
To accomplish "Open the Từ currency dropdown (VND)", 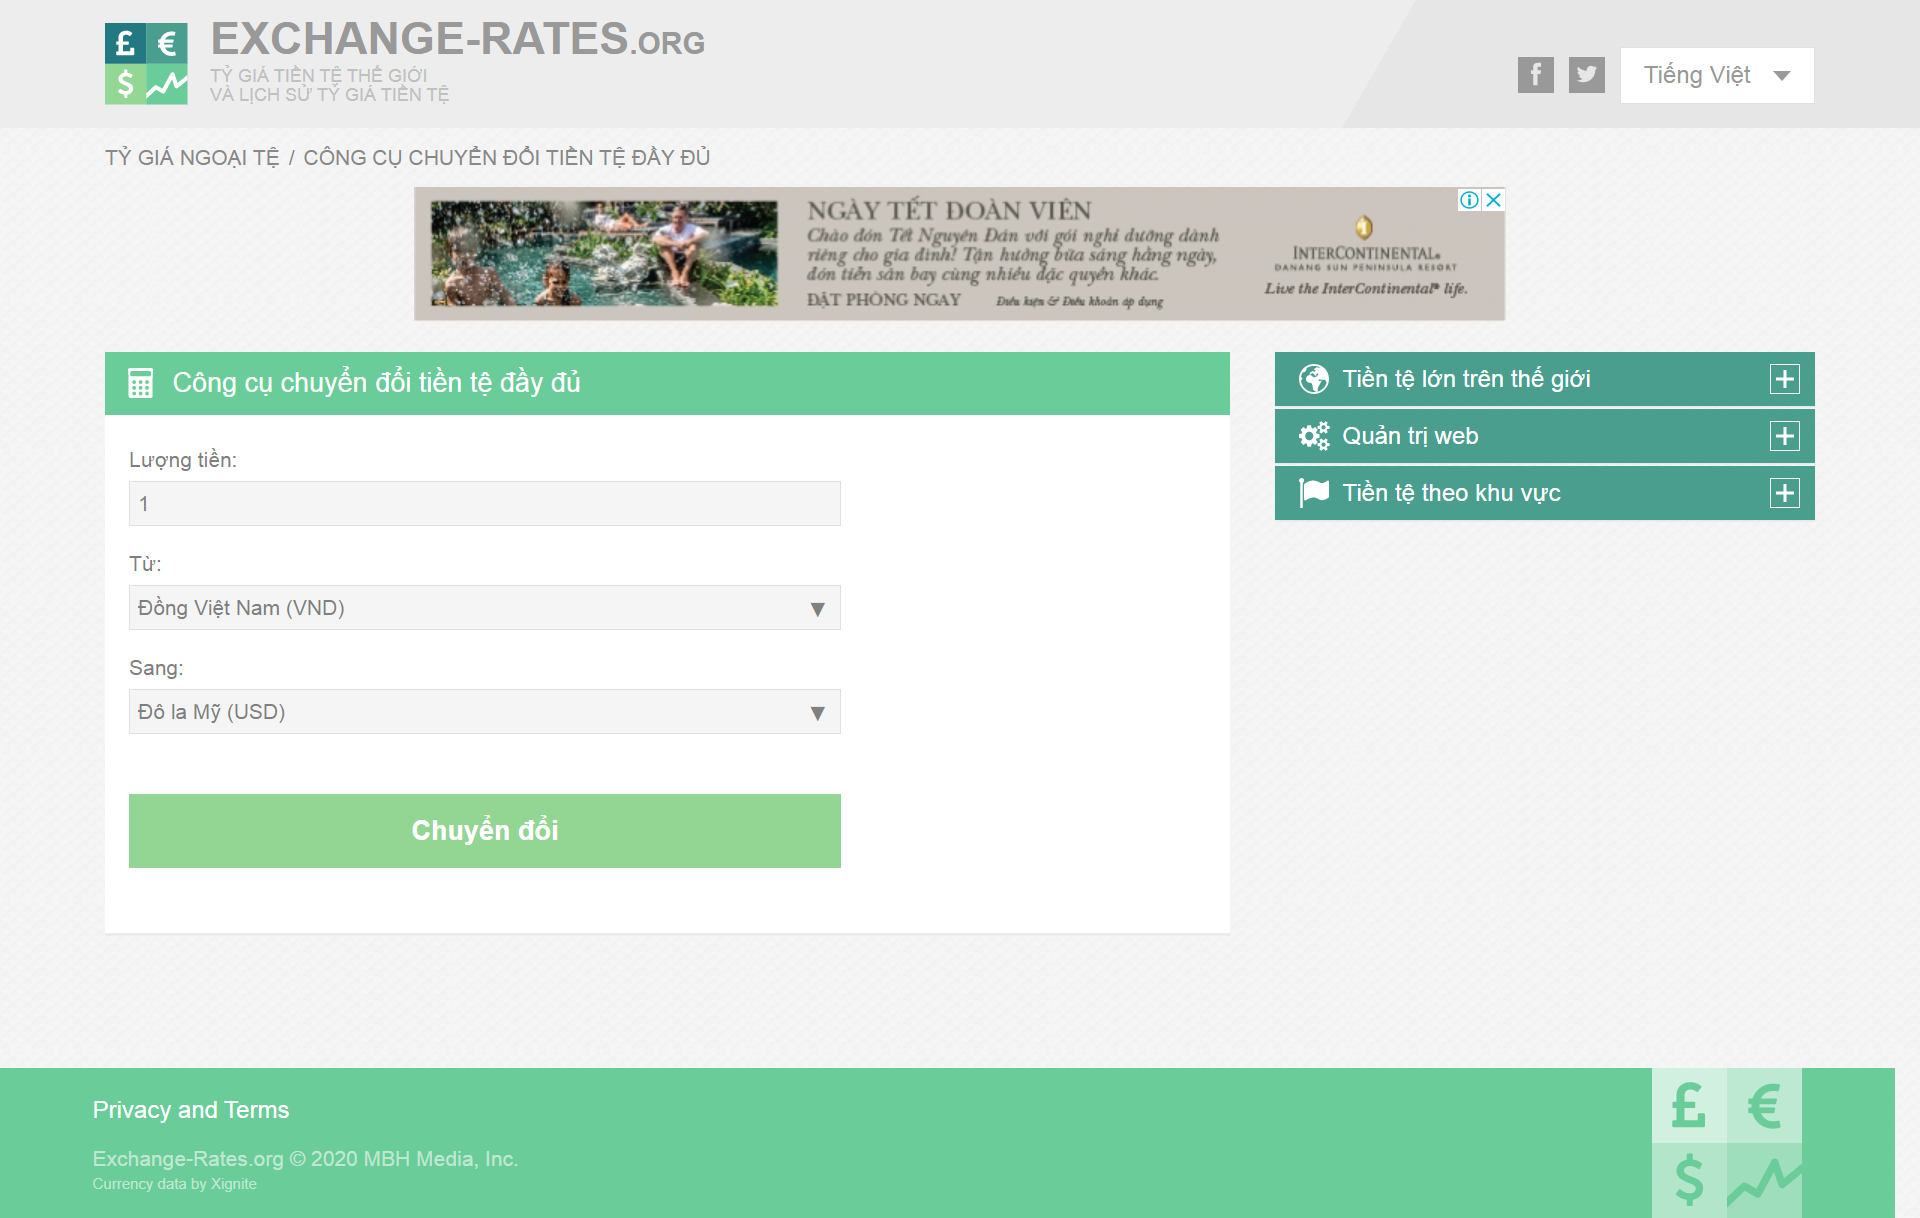I will tap(484, 608).
